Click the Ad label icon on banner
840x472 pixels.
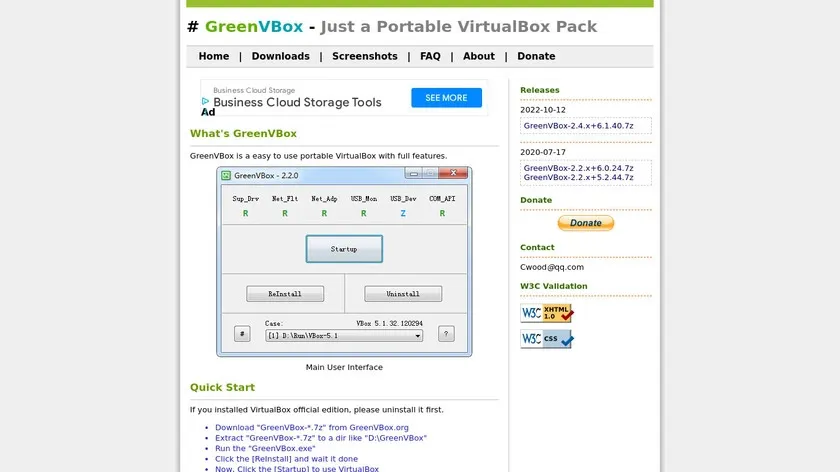[x=208, y=112]
